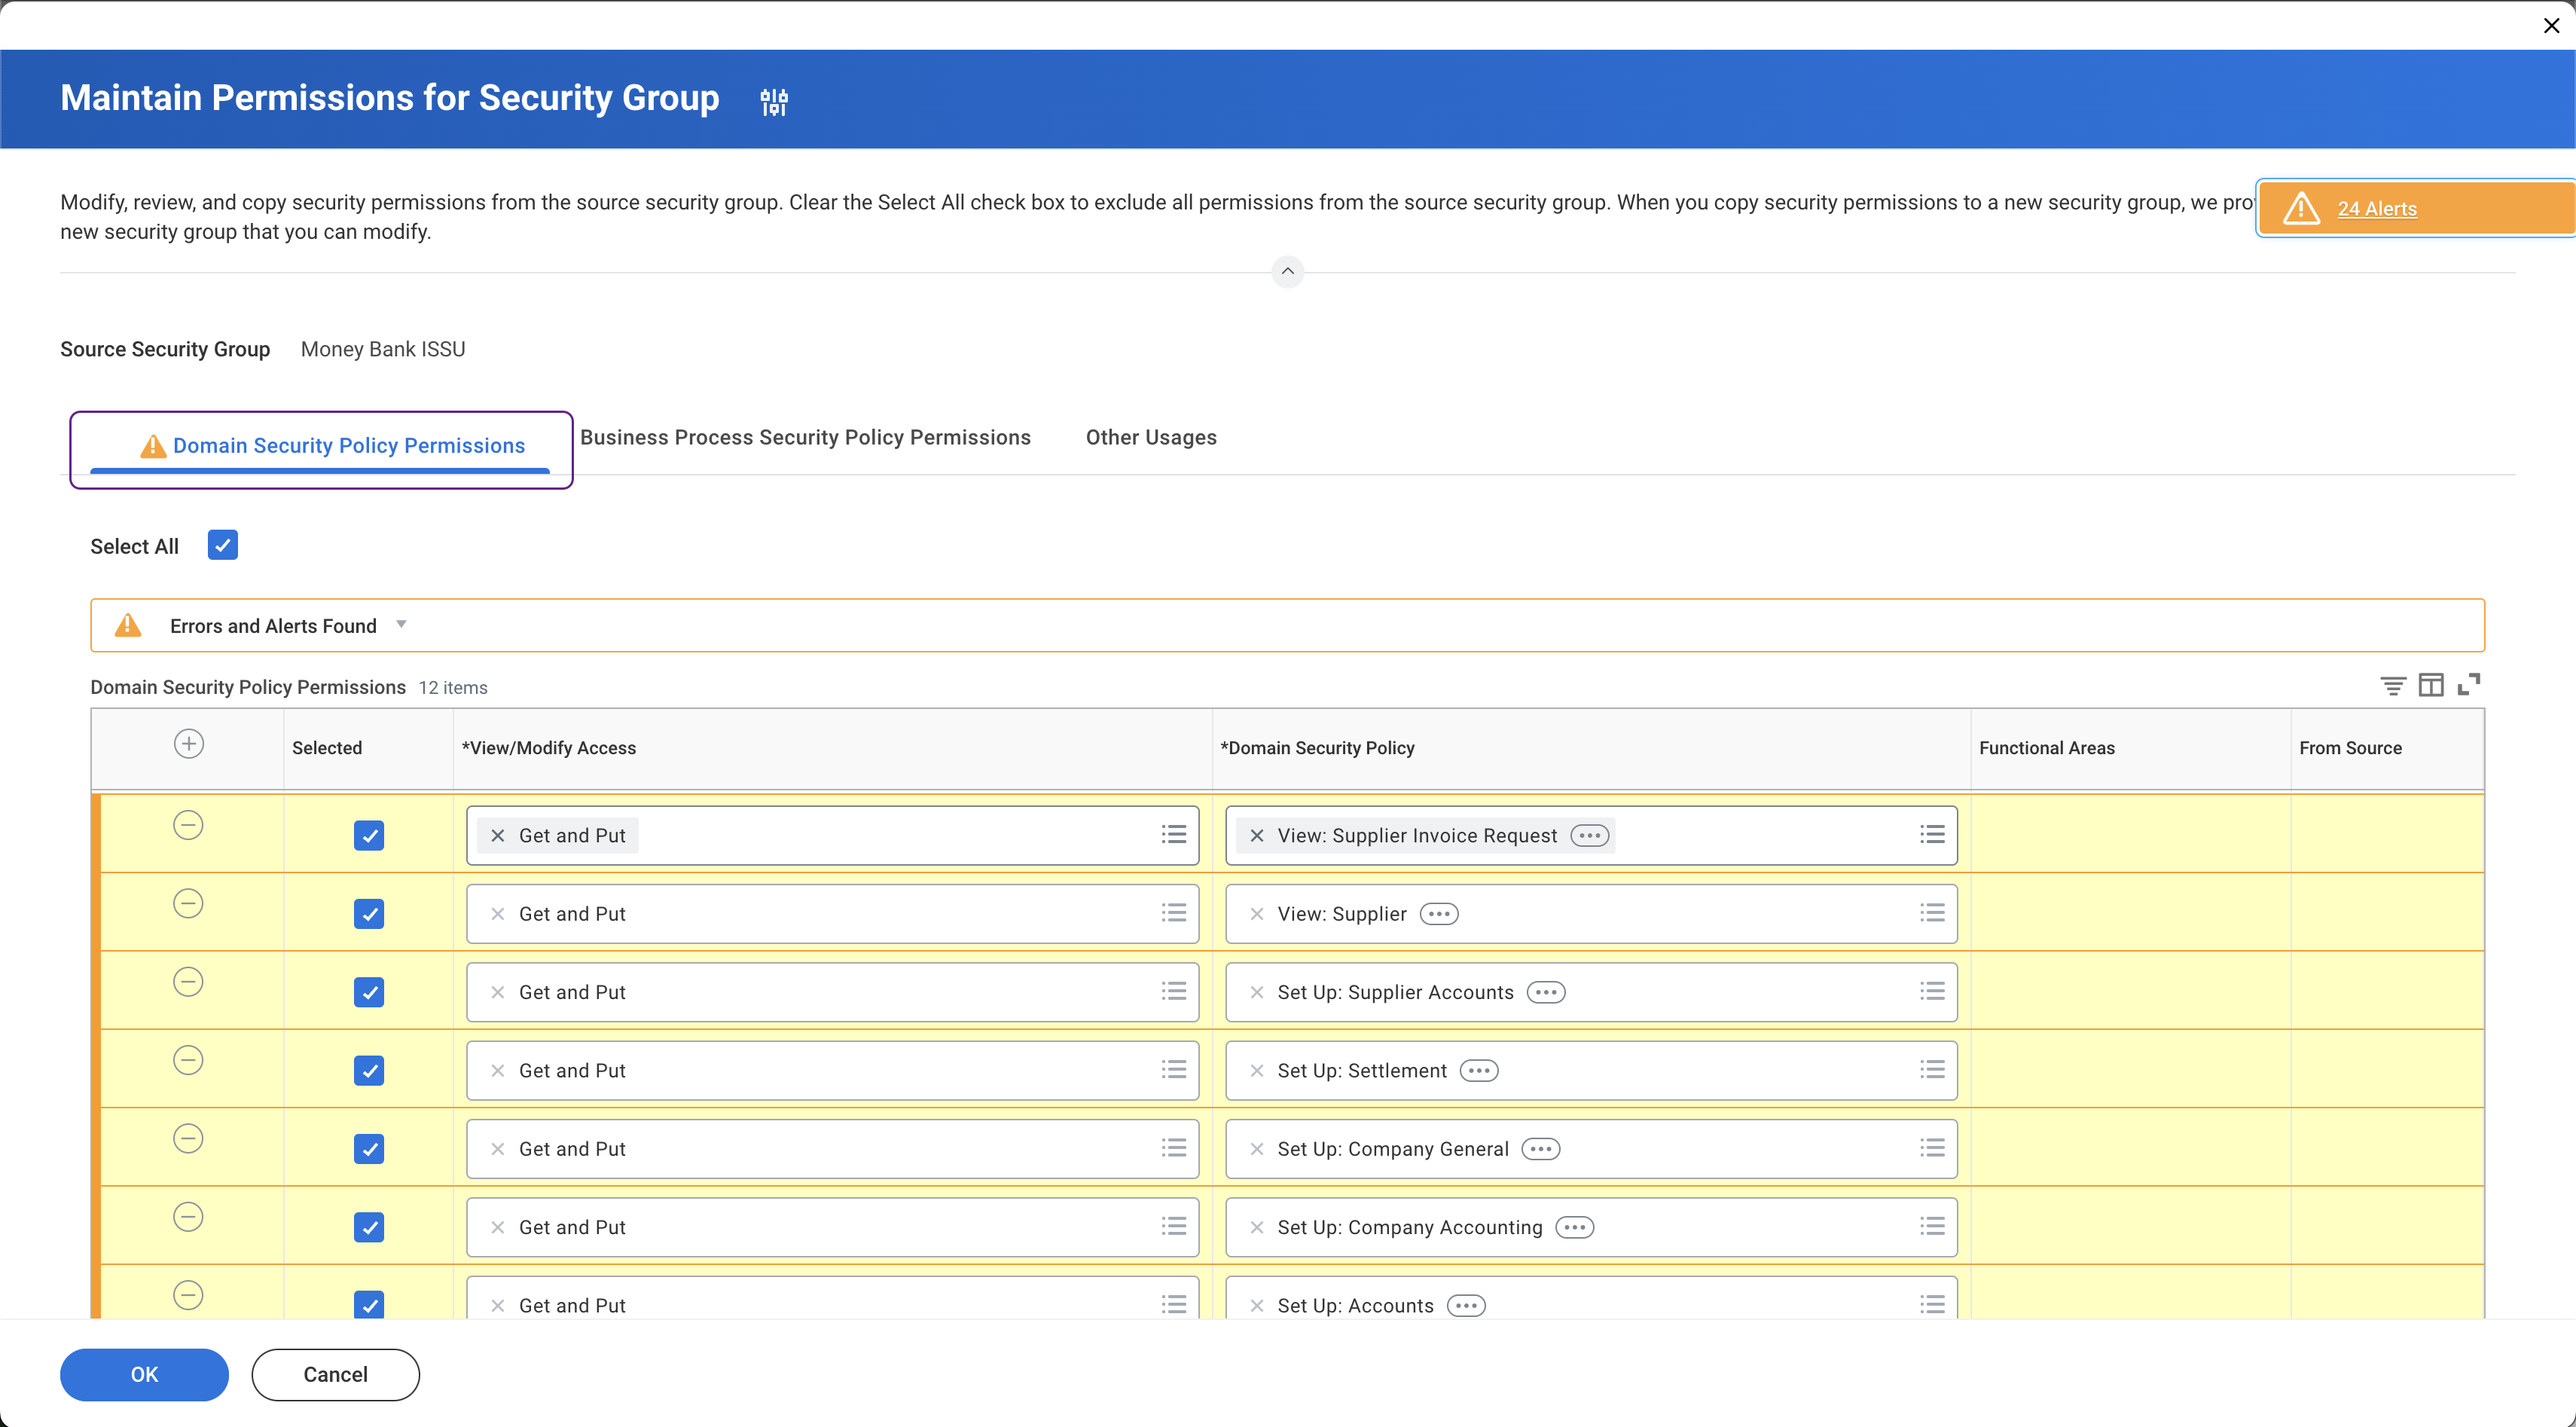The width and height of the screenshot is (2576, 1427).
Task: Open related actions for Set Up: Company Accounting
Action: pyautogui.click(x=1575, y=1227)
